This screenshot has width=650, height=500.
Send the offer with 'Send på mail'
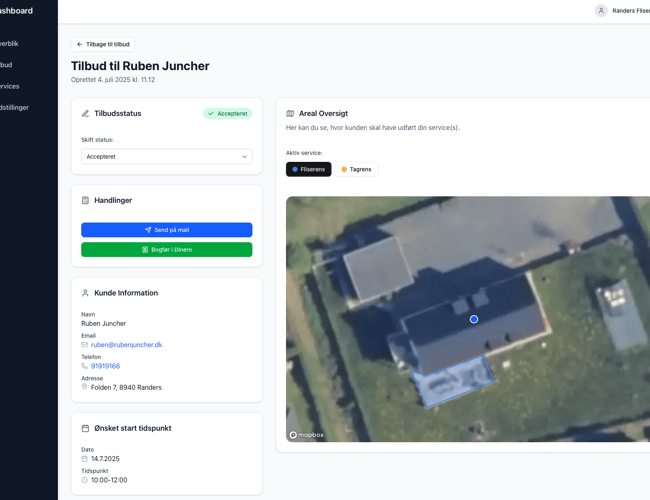coord(167,230)
